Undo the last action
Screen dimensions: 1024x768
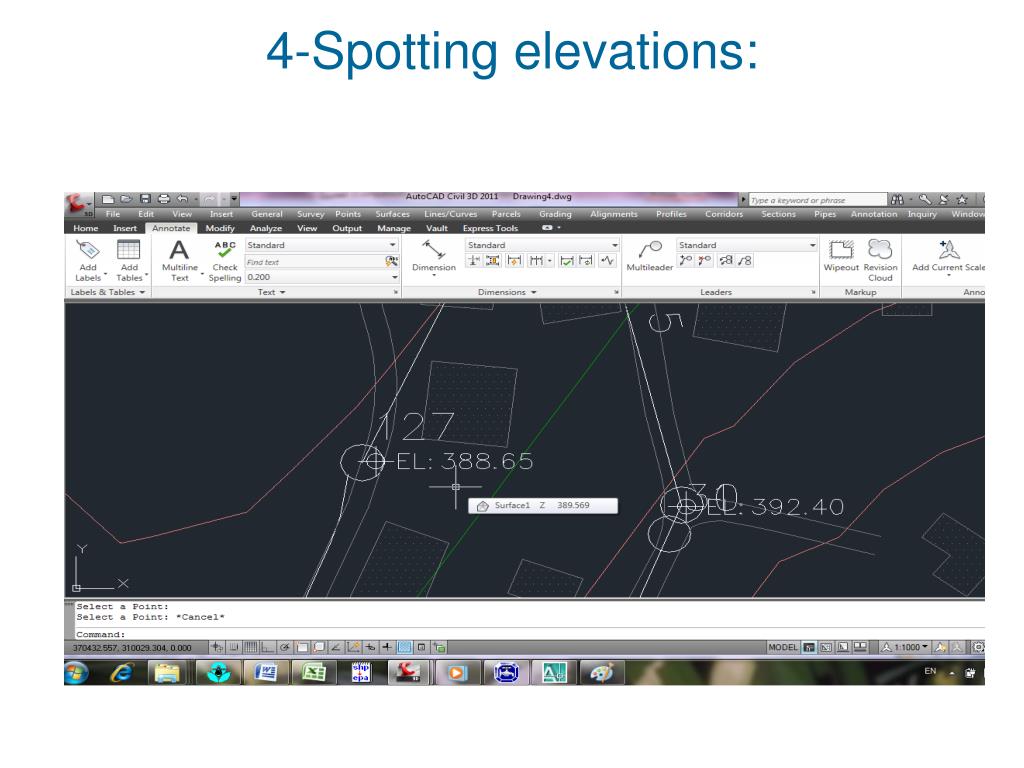tap(183, 199)
